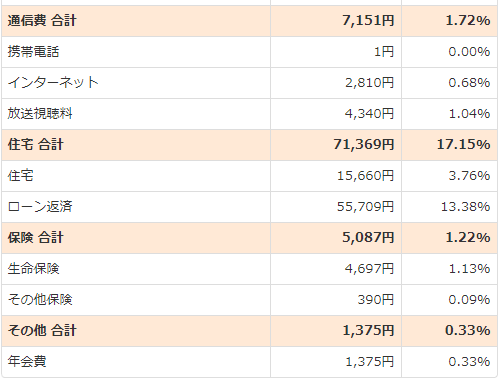
Task: Select the 放送視聴料 row label
Action: 40,113
